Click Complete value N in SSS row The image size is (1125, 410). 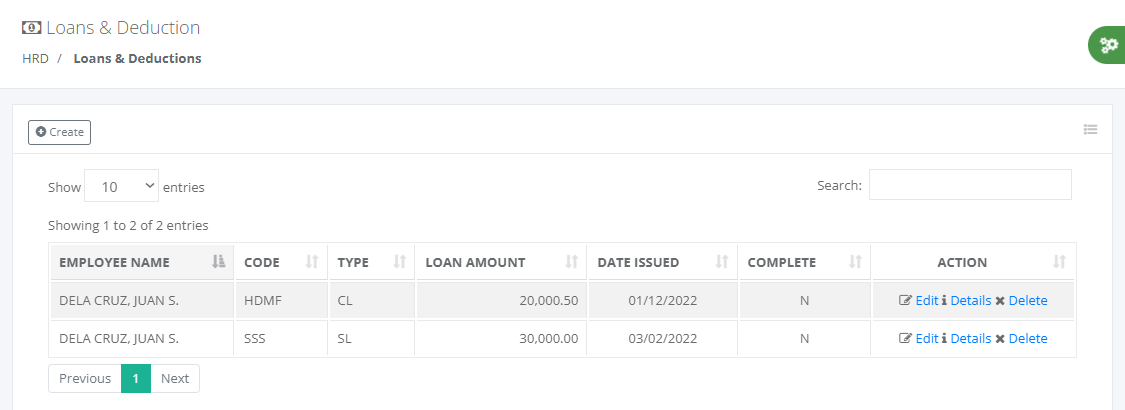coord(804,338)
